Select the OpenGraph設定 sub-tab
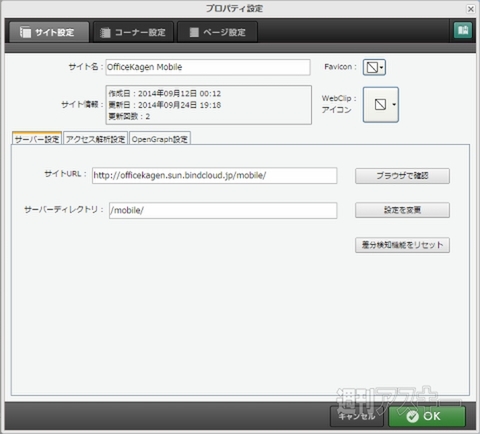This screenshot has height=434, width=480. coord(160,139)
